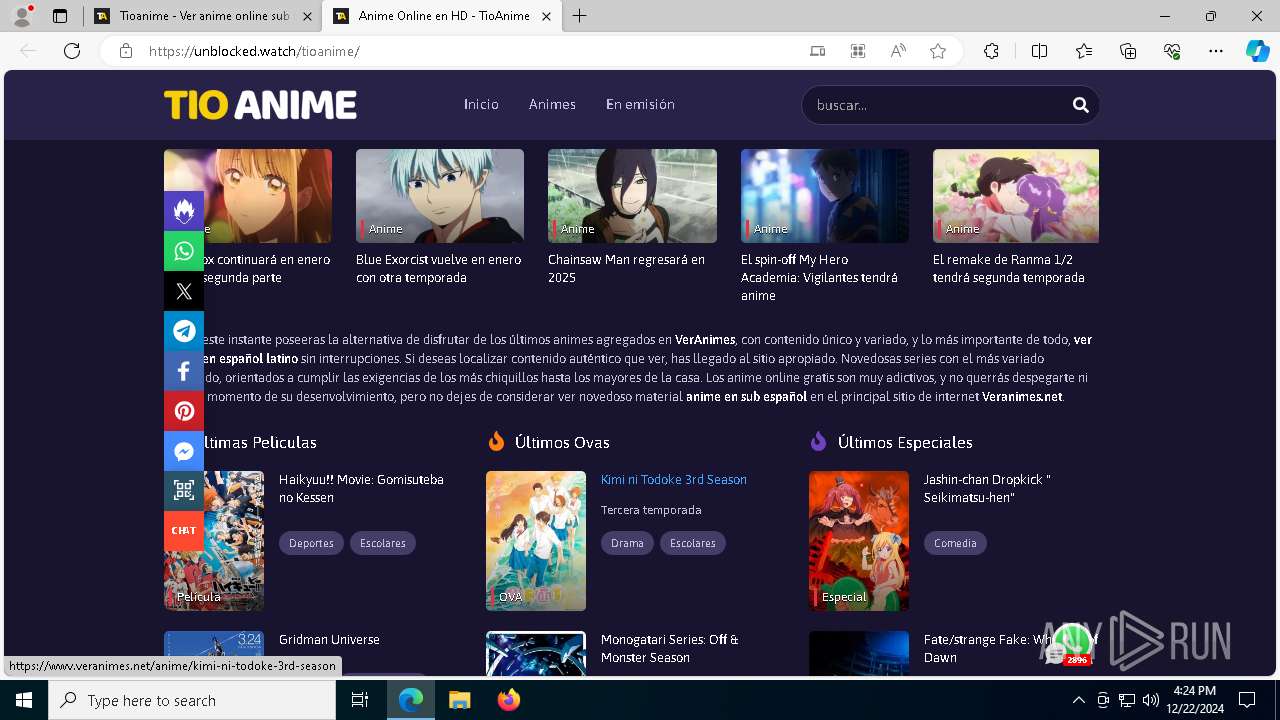Open new tab with plus button
1280x720 pixels.
point(580,16)
